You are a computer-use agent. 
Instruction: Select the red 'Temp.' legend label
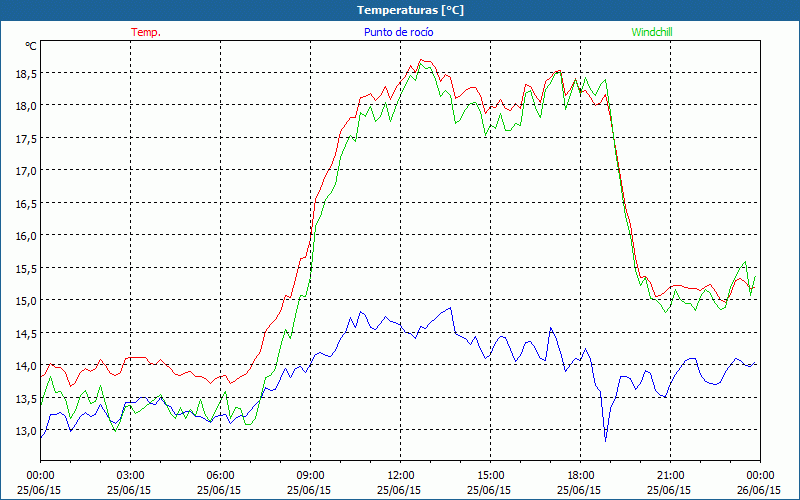(x=146, y=32)
